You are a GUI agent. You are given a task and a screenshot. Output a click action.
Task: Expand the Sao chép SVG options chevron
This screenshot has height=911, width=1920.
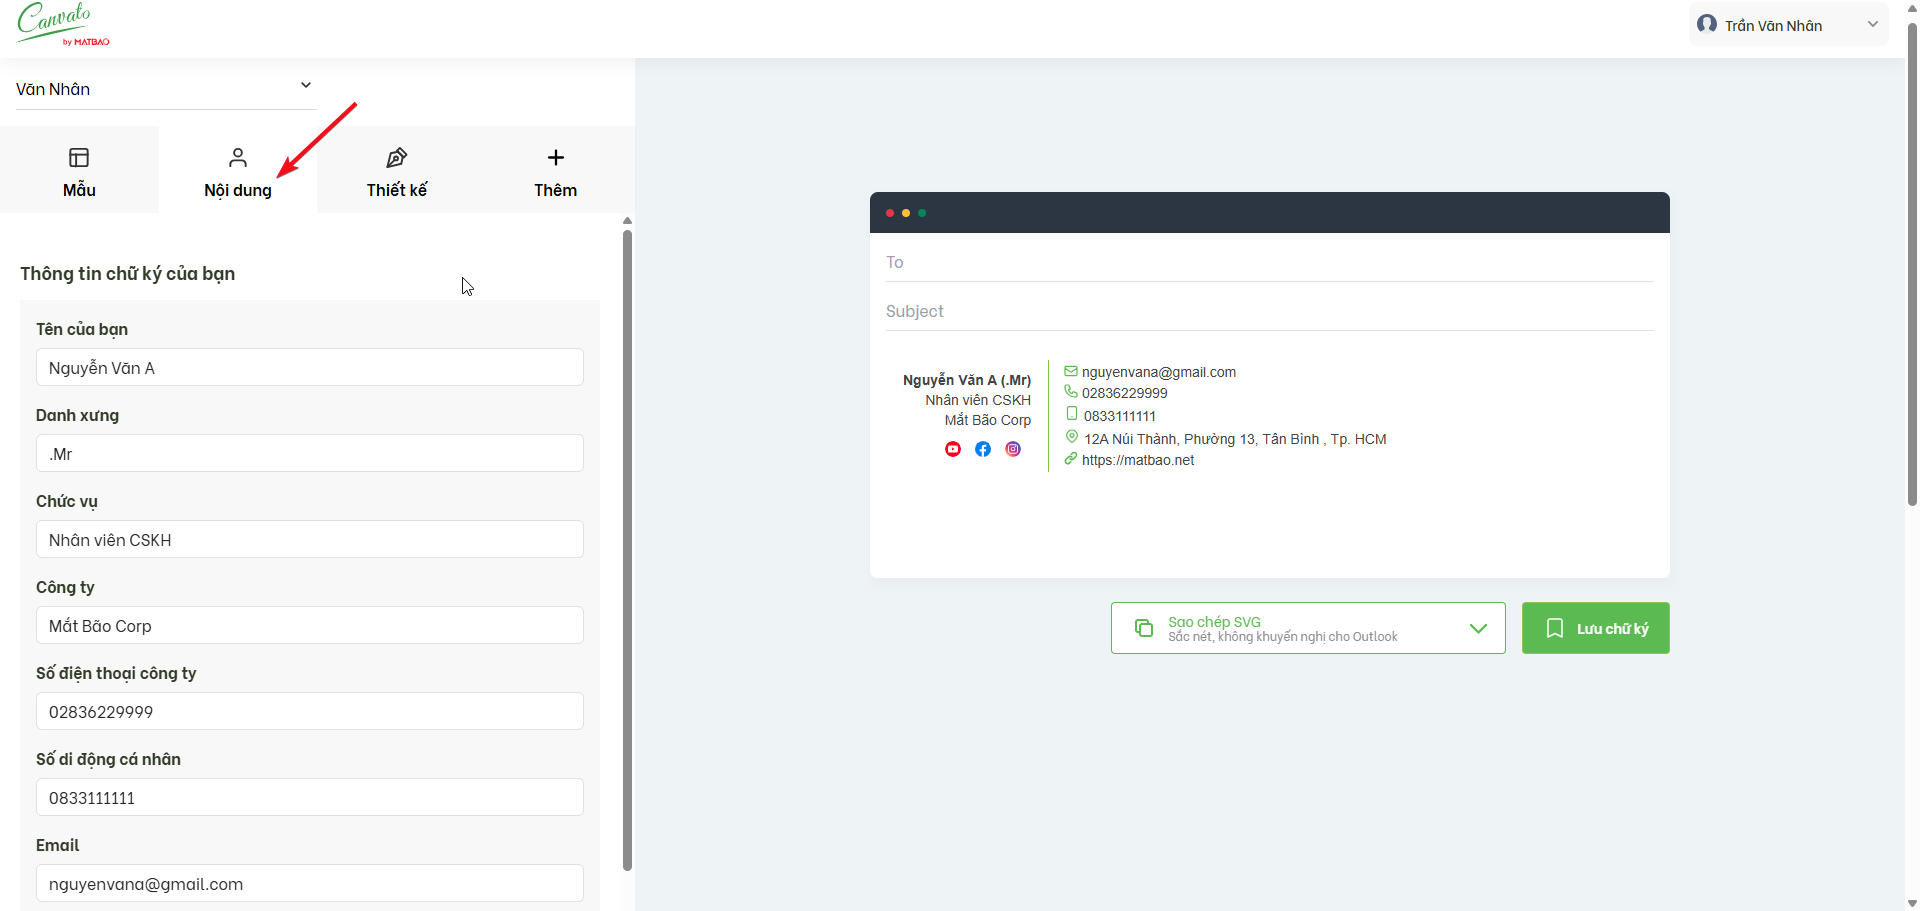pyautogui.click(x=1478, y=628)
